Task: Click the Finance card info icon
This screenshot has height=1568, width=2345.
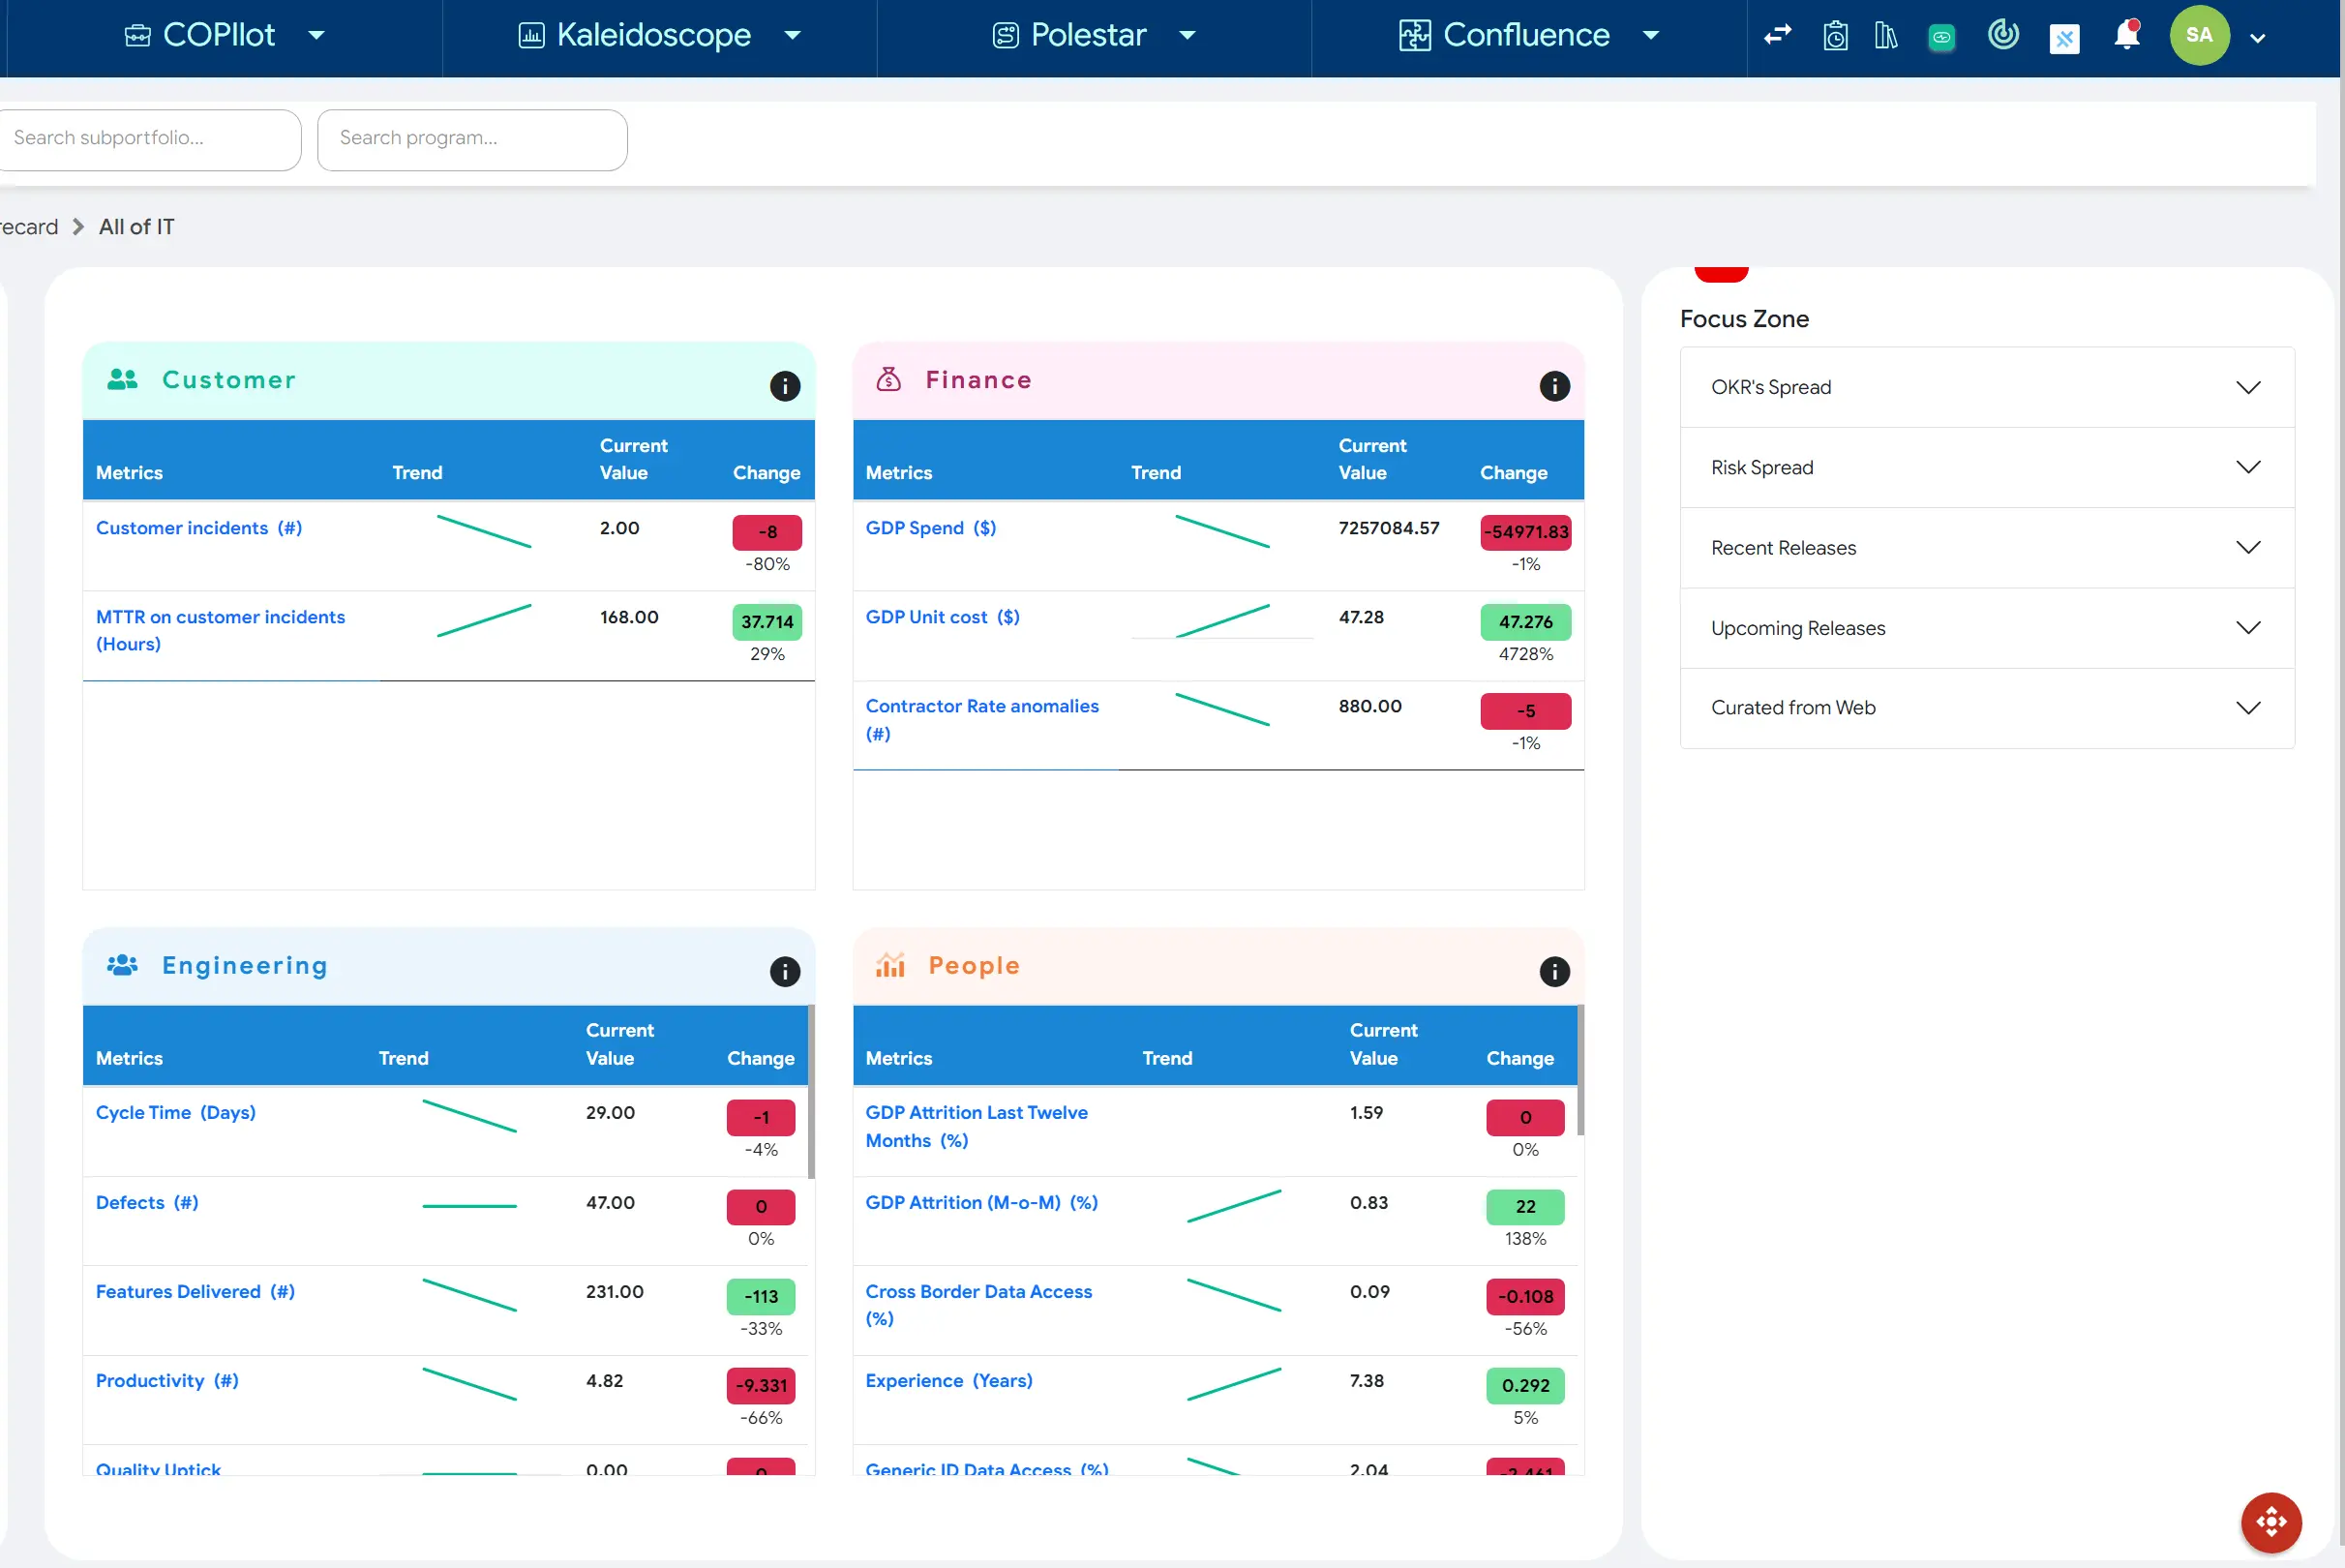Action: click(1554, 386)
